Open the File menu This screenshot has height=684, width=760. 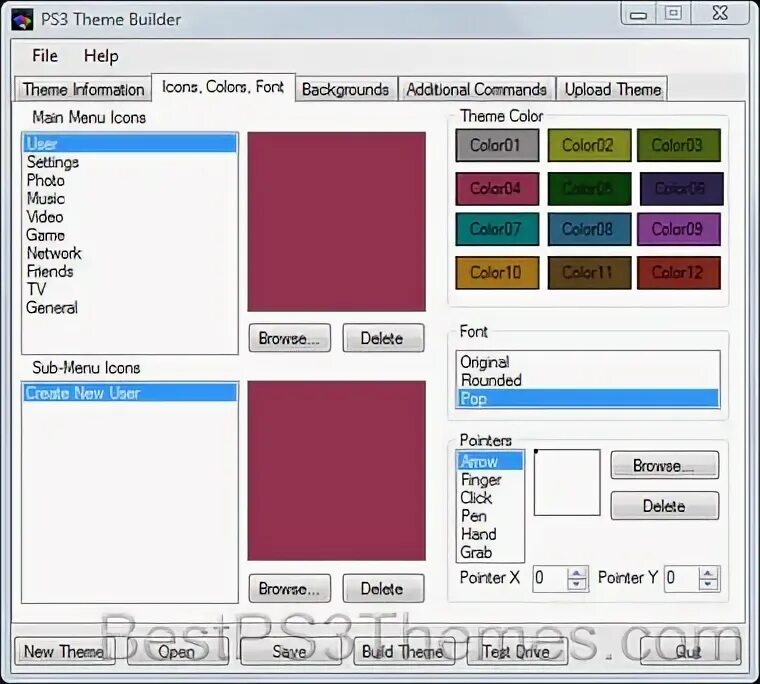[45, 56]
